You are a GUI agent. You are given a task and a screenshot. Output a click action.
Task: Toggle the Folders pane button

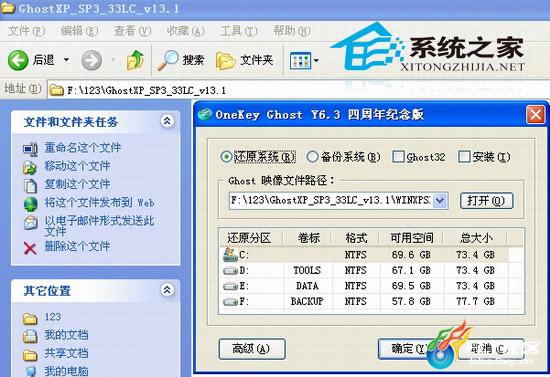tap(244, 60)
